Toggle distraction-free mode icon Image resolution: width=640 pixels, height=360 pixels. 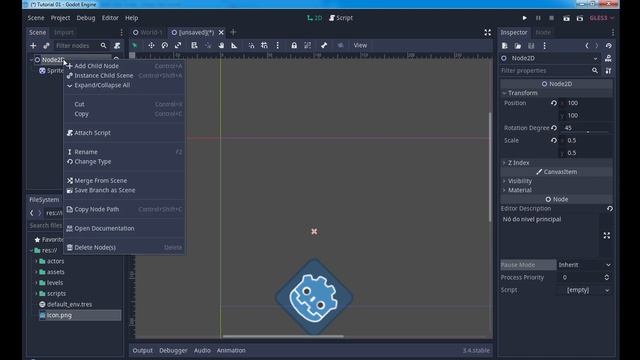point(487,32)
